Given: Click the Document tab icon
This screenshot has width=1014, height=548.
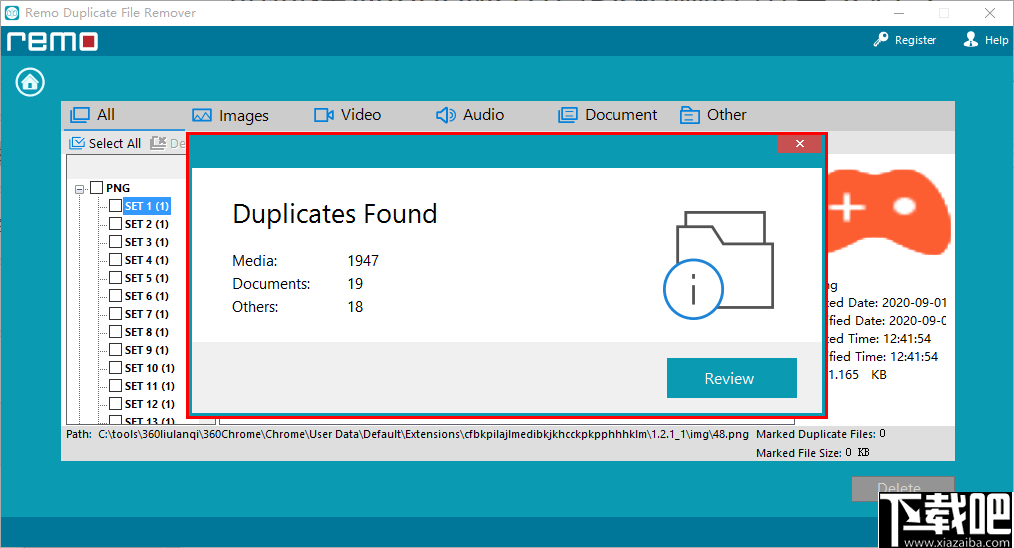Looking at the screenshot, I should (x=568, y=115).
